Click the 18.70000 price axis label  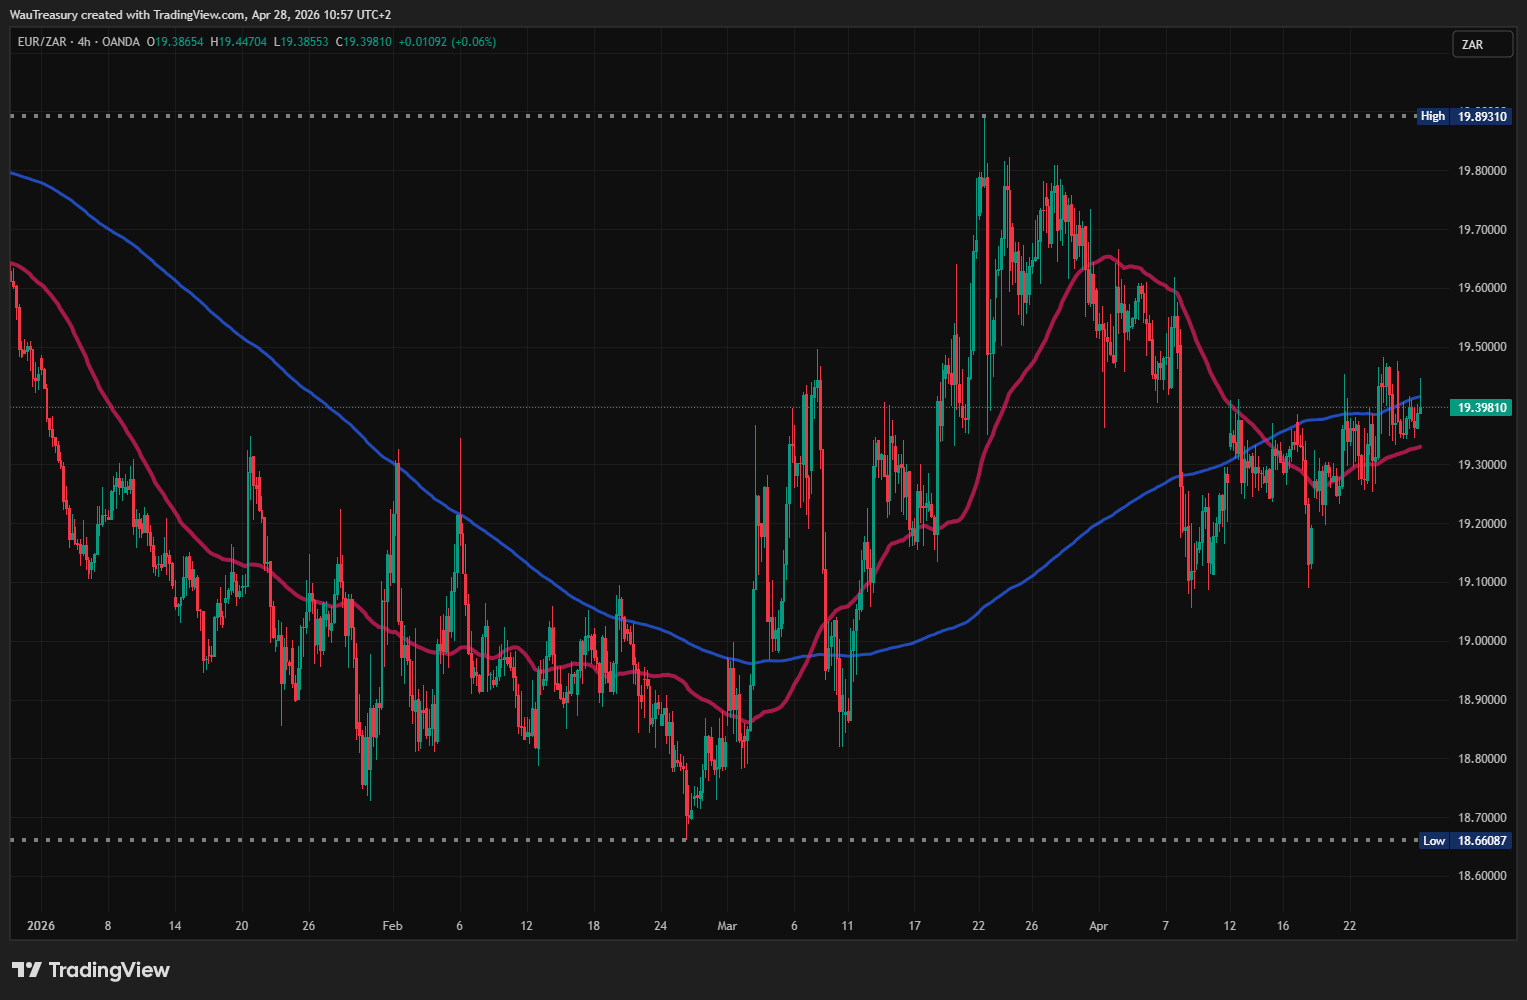click(x=1482, y=818)
